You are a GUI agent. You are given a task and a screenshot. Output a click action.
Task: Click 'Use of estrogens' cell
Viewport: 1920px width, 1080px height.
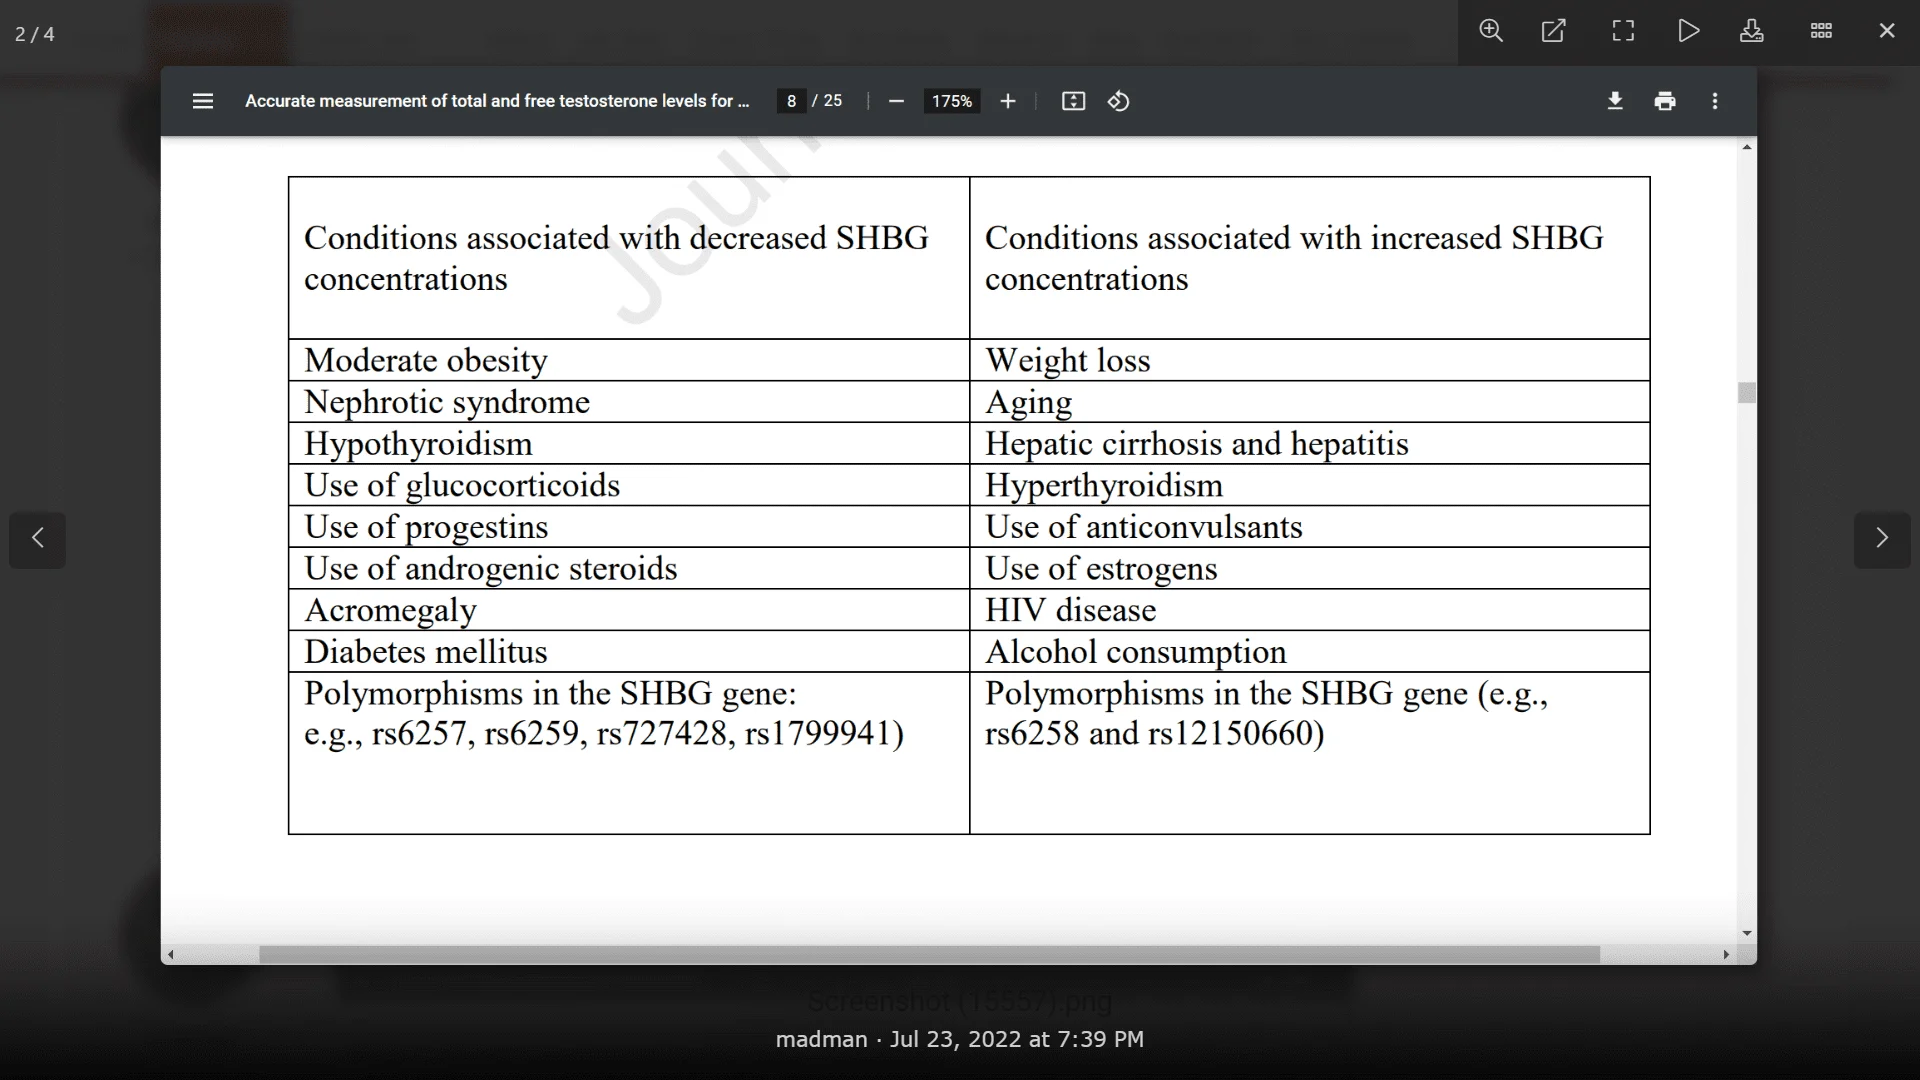(1310, 568)
